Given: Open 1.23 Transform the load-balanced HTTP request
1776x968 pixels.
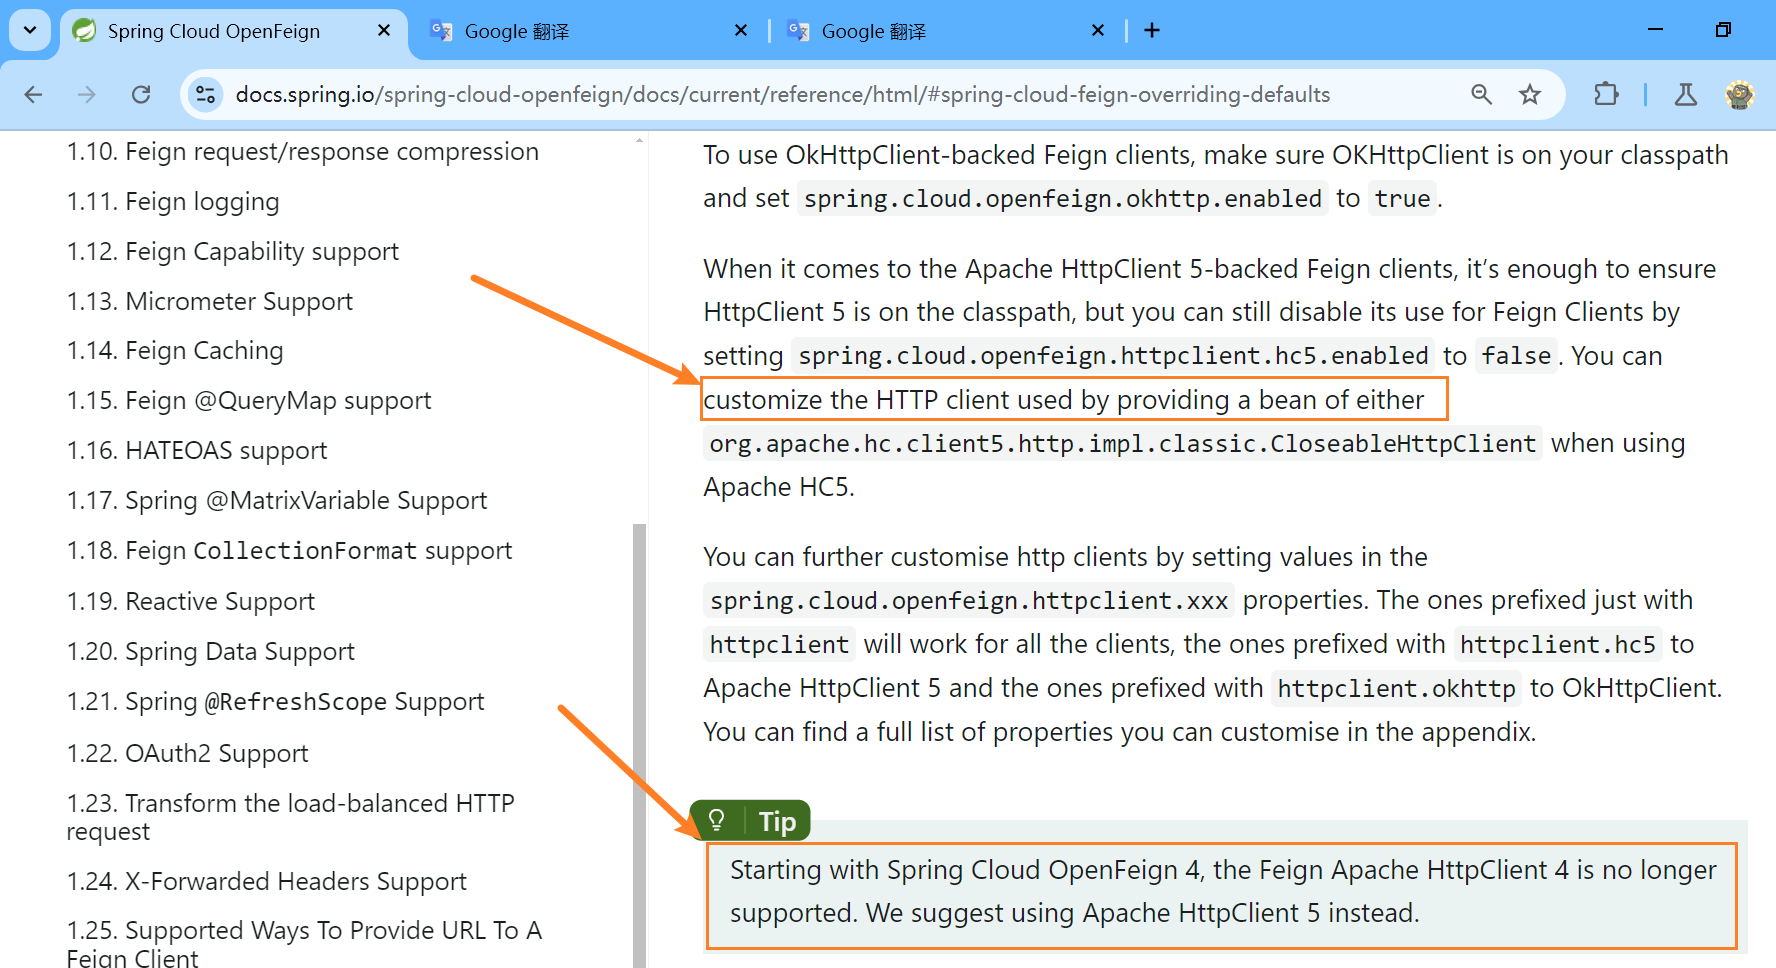Looking at the screenshot, I should pyautogui.click(x=290, y=817).
